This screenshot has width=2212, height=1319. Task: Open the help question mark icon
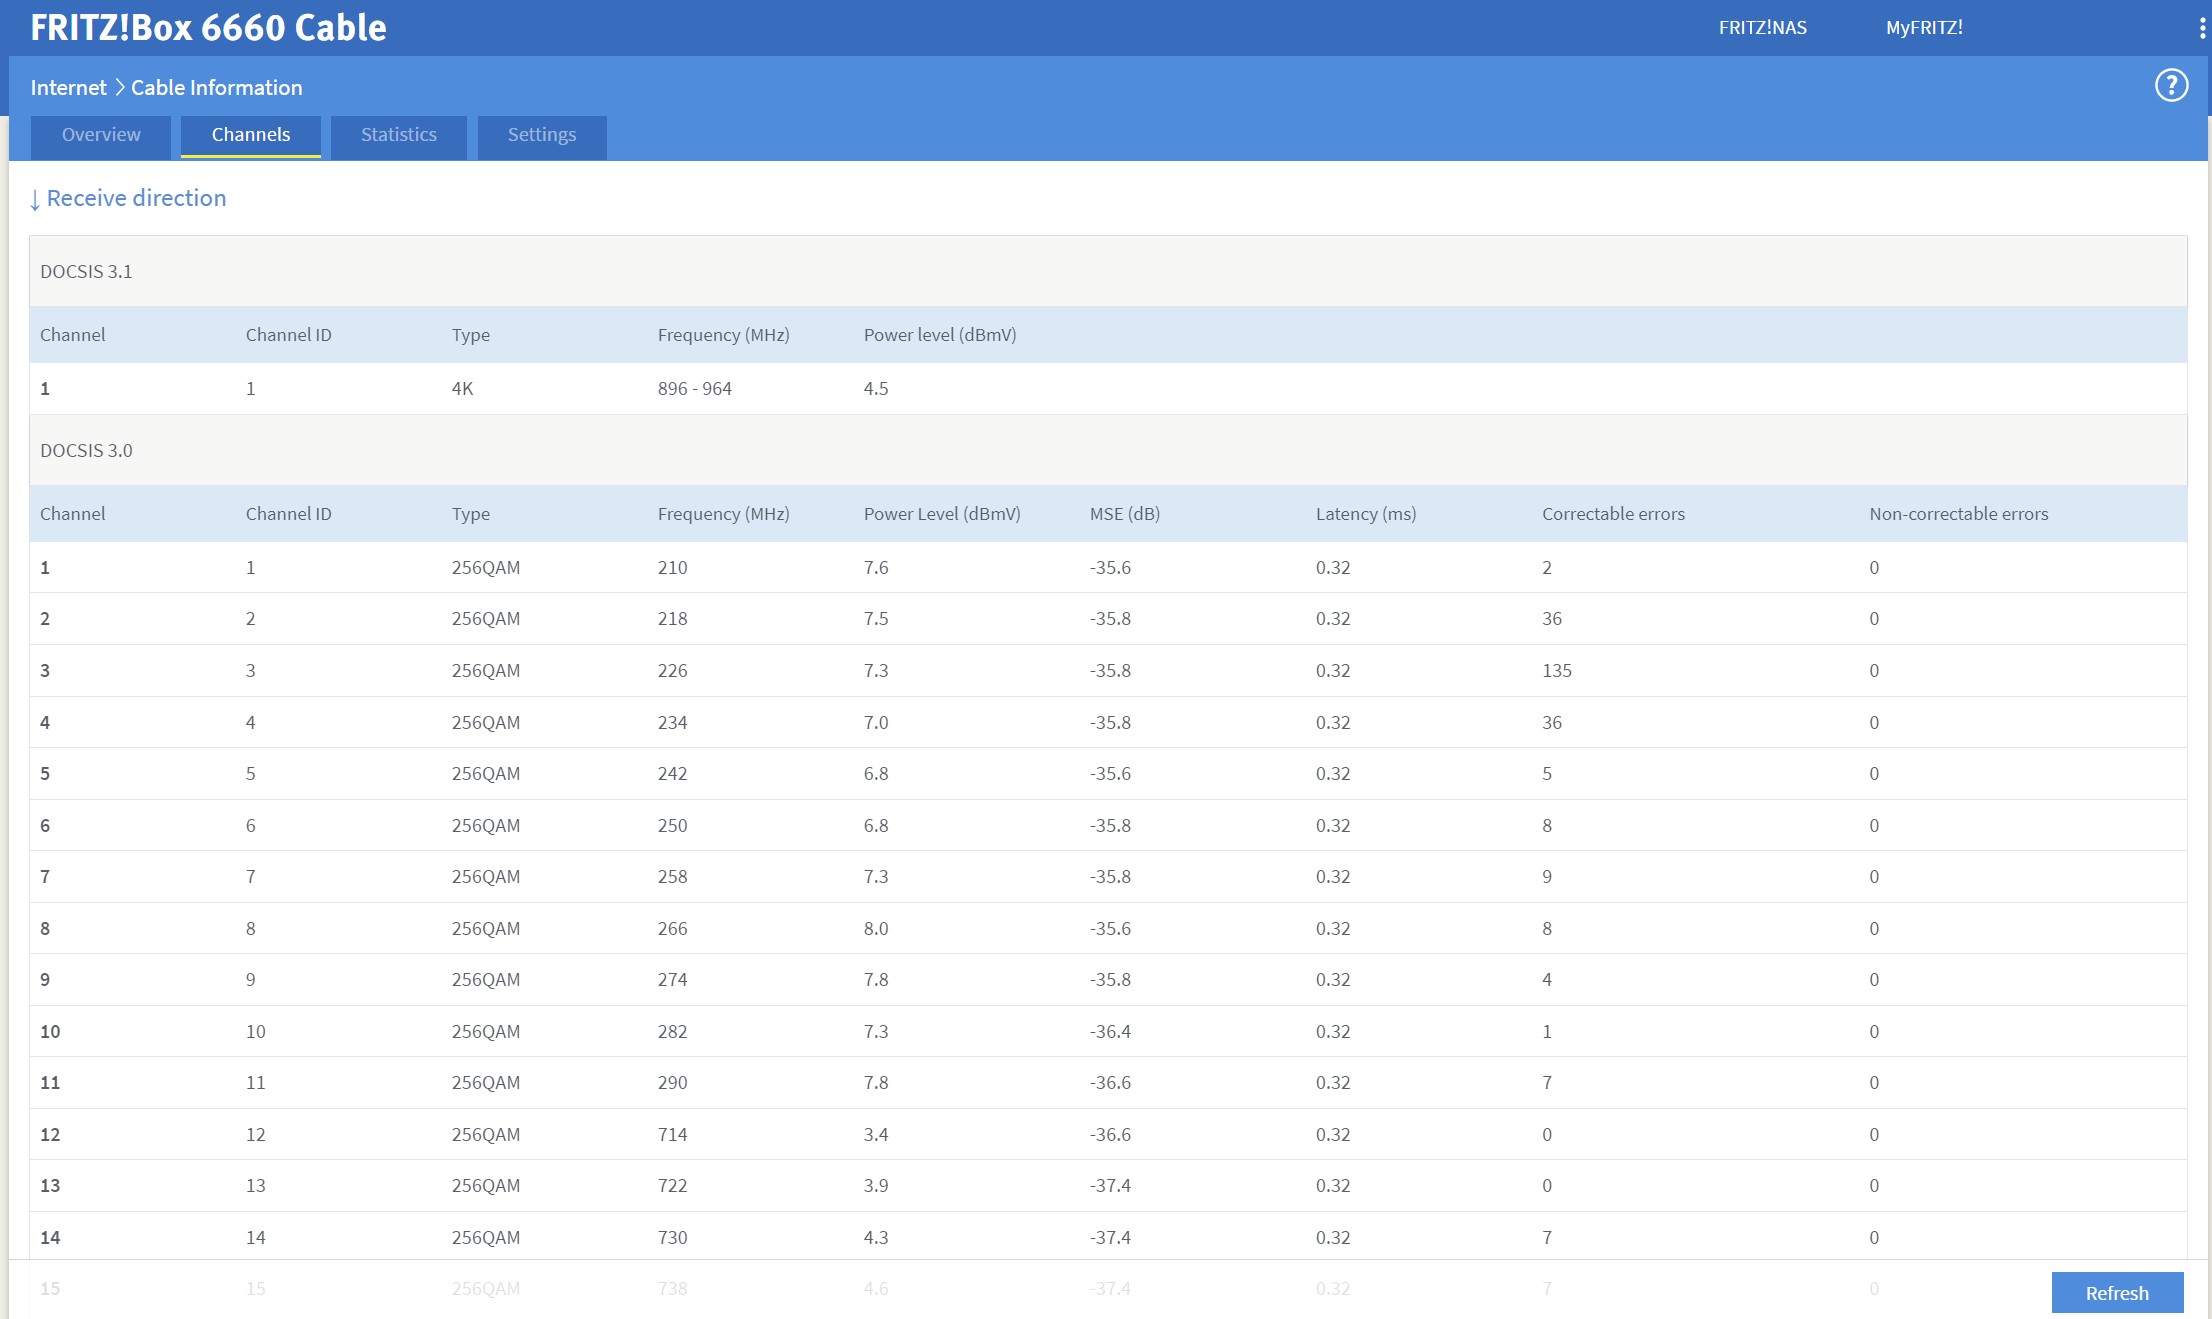[2170, 86]
